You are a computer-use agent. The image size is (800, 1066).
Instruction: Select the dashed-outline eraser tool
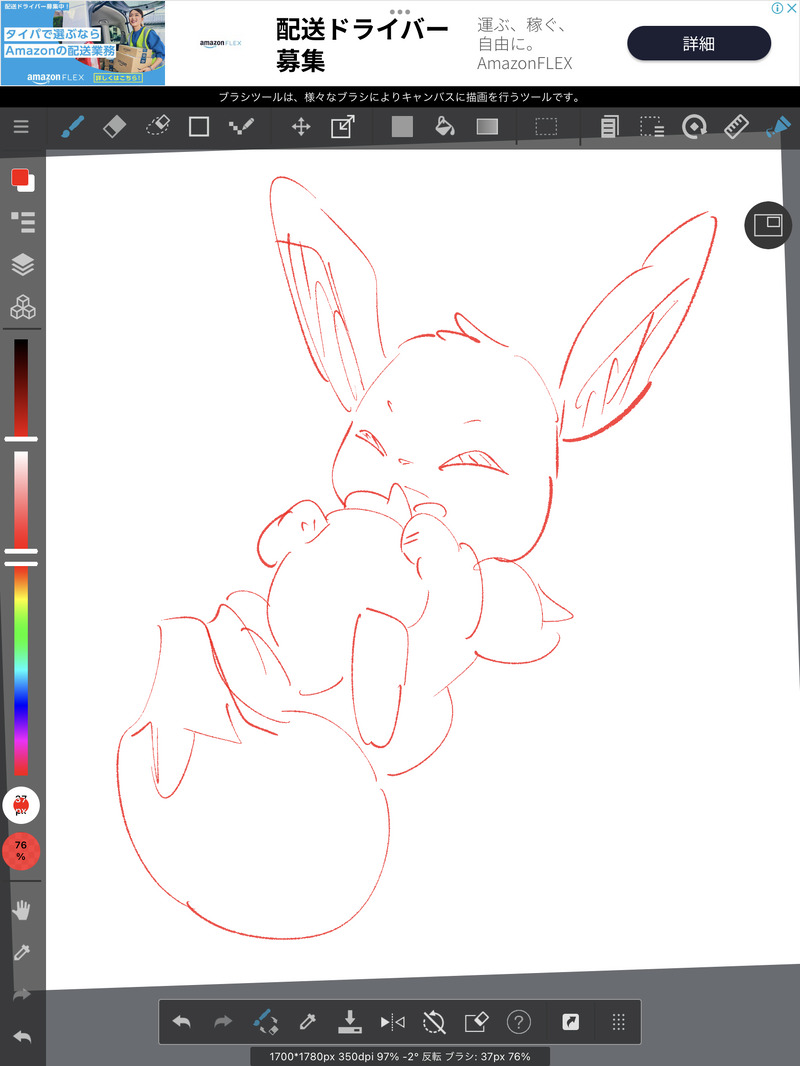click(x=158, y=126)
